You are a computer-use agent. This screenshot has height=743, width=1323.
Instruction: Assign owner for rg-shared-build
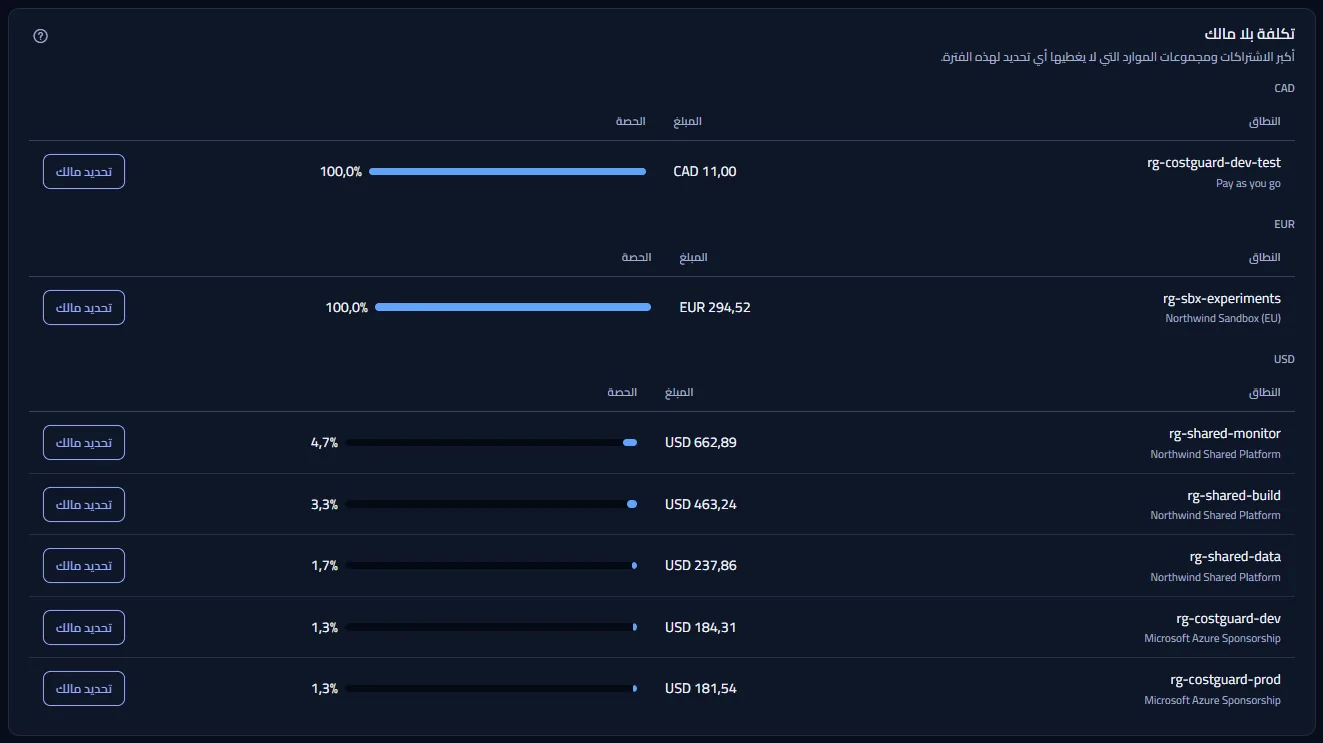click(84, 504)
